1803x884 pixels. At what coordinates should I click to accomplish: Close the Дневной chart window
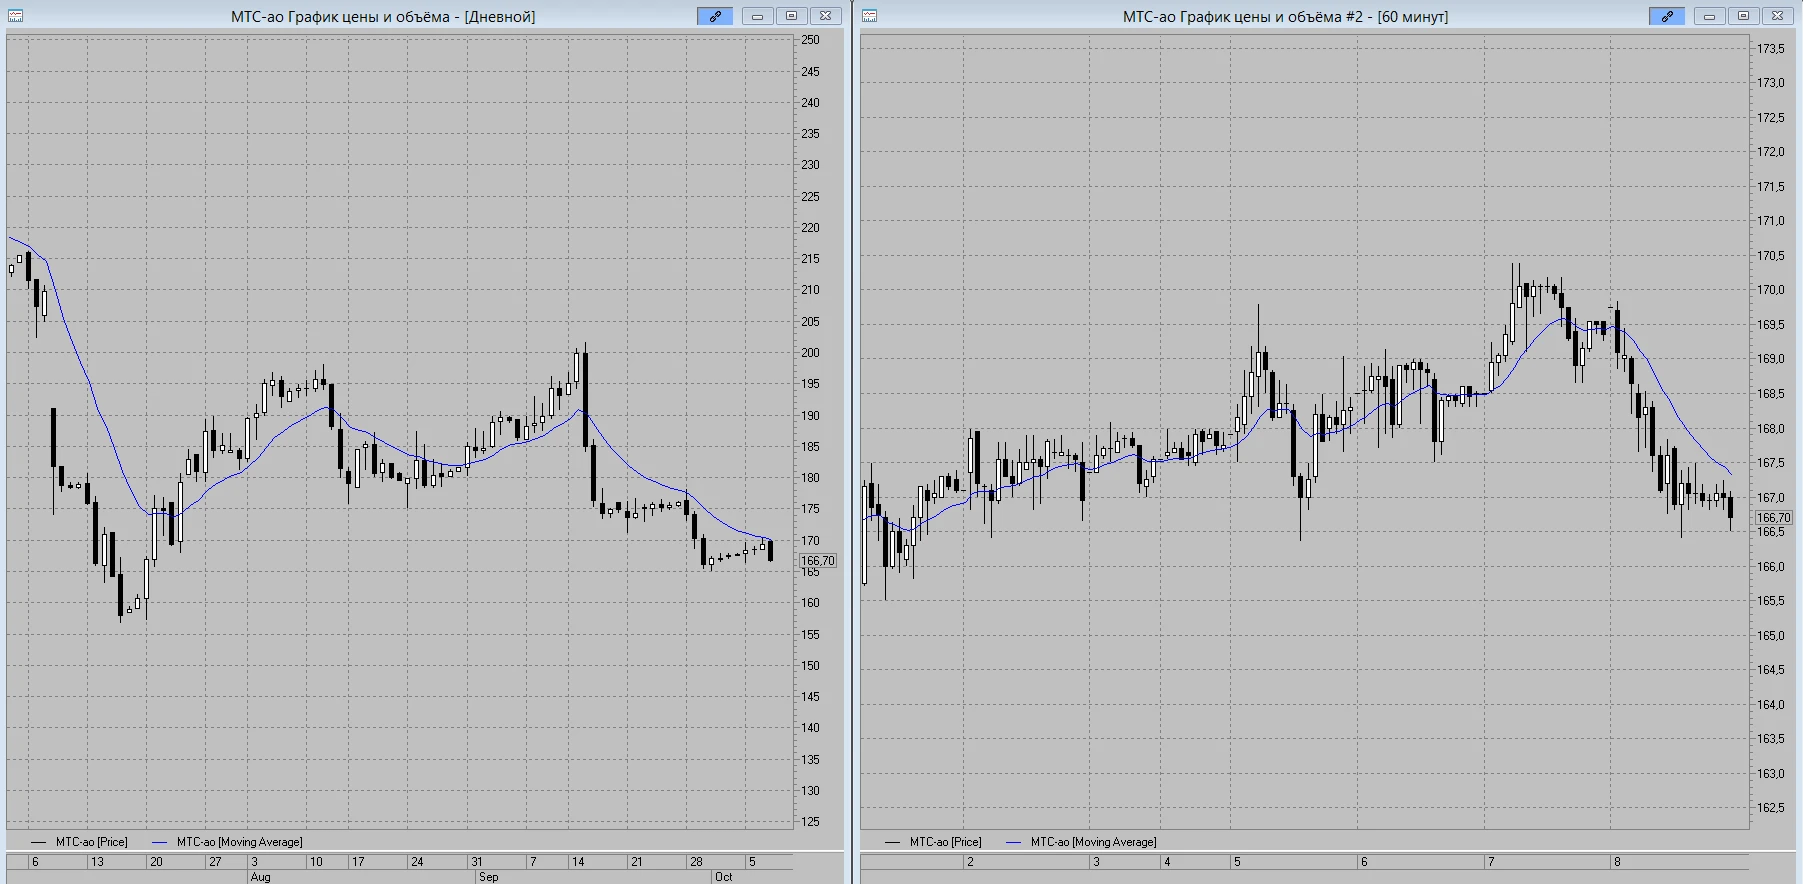tap(825, 16)
